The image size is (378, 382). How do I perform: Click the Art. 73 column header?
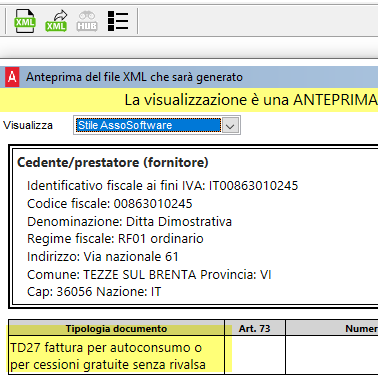pyautogui.click(x=255, y=329)
